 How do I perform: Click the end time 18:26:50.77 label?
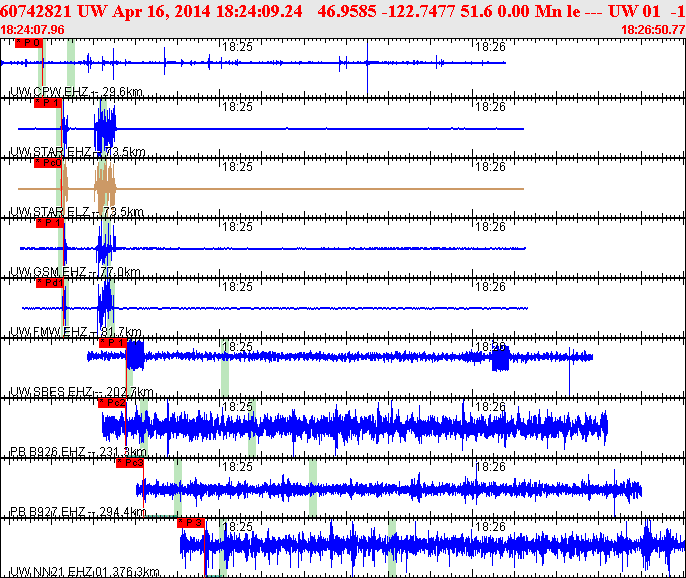coord(652,30)
